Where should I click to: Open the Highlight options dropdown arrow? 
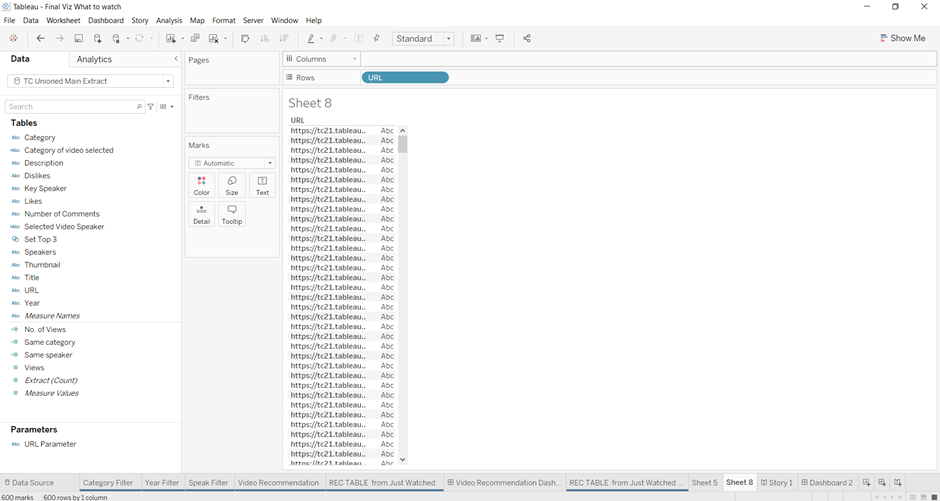tap(321, 38)
